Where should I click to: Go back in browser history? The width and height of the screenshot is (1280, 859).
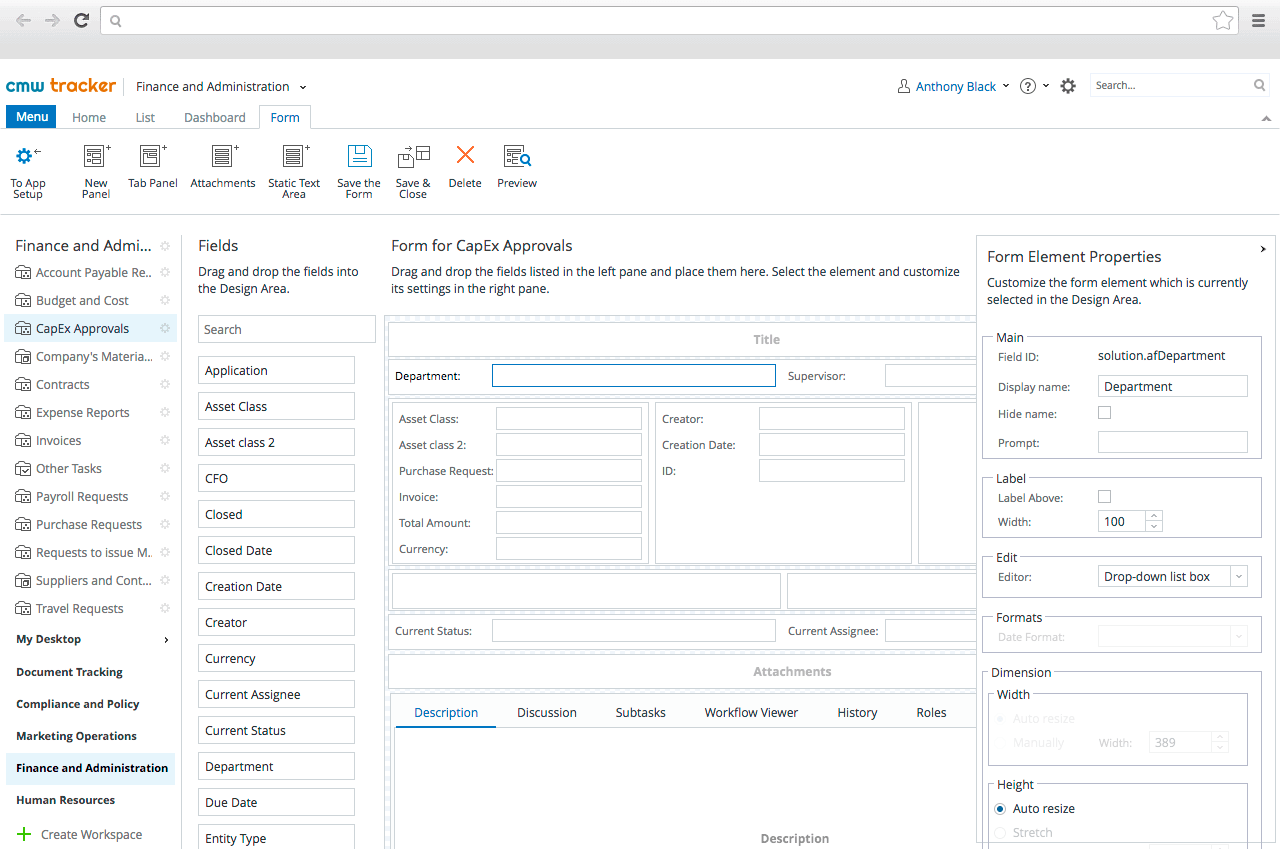point(23,20)
